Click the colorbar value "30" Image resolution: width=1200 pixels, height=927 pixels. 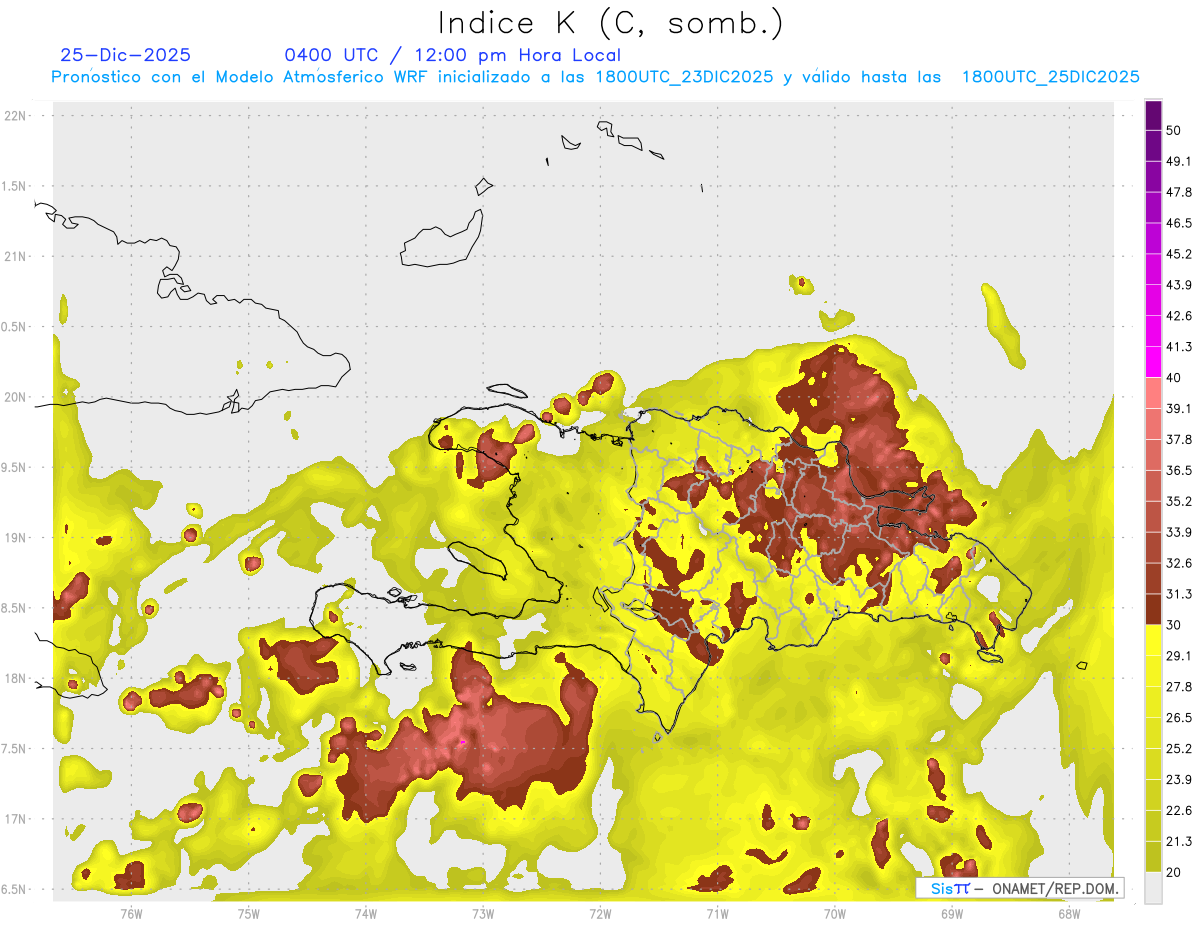click(x=1174, y=625)
